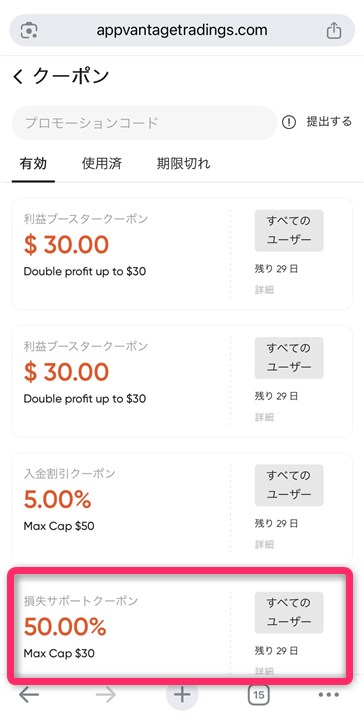The image size is (364, 720).
Task: Tap the share icon in address bar
Action: click(334, 31)
